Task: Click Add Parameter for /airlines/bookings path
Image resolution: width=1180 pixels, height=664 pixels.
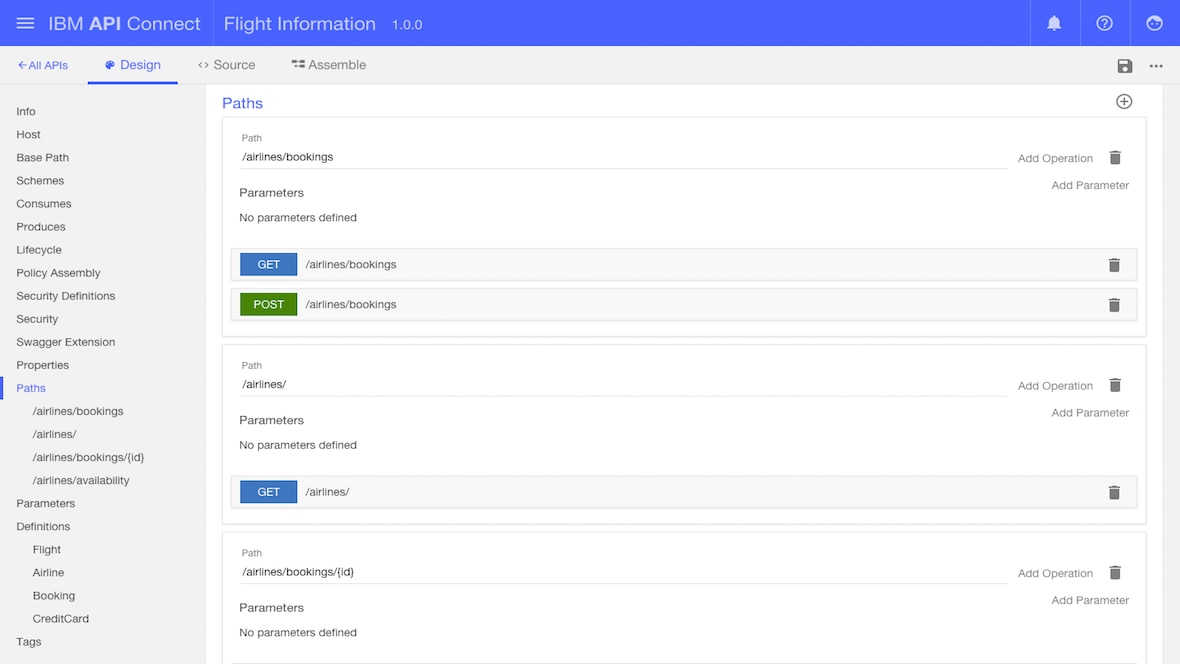Action: [1090, 185]
